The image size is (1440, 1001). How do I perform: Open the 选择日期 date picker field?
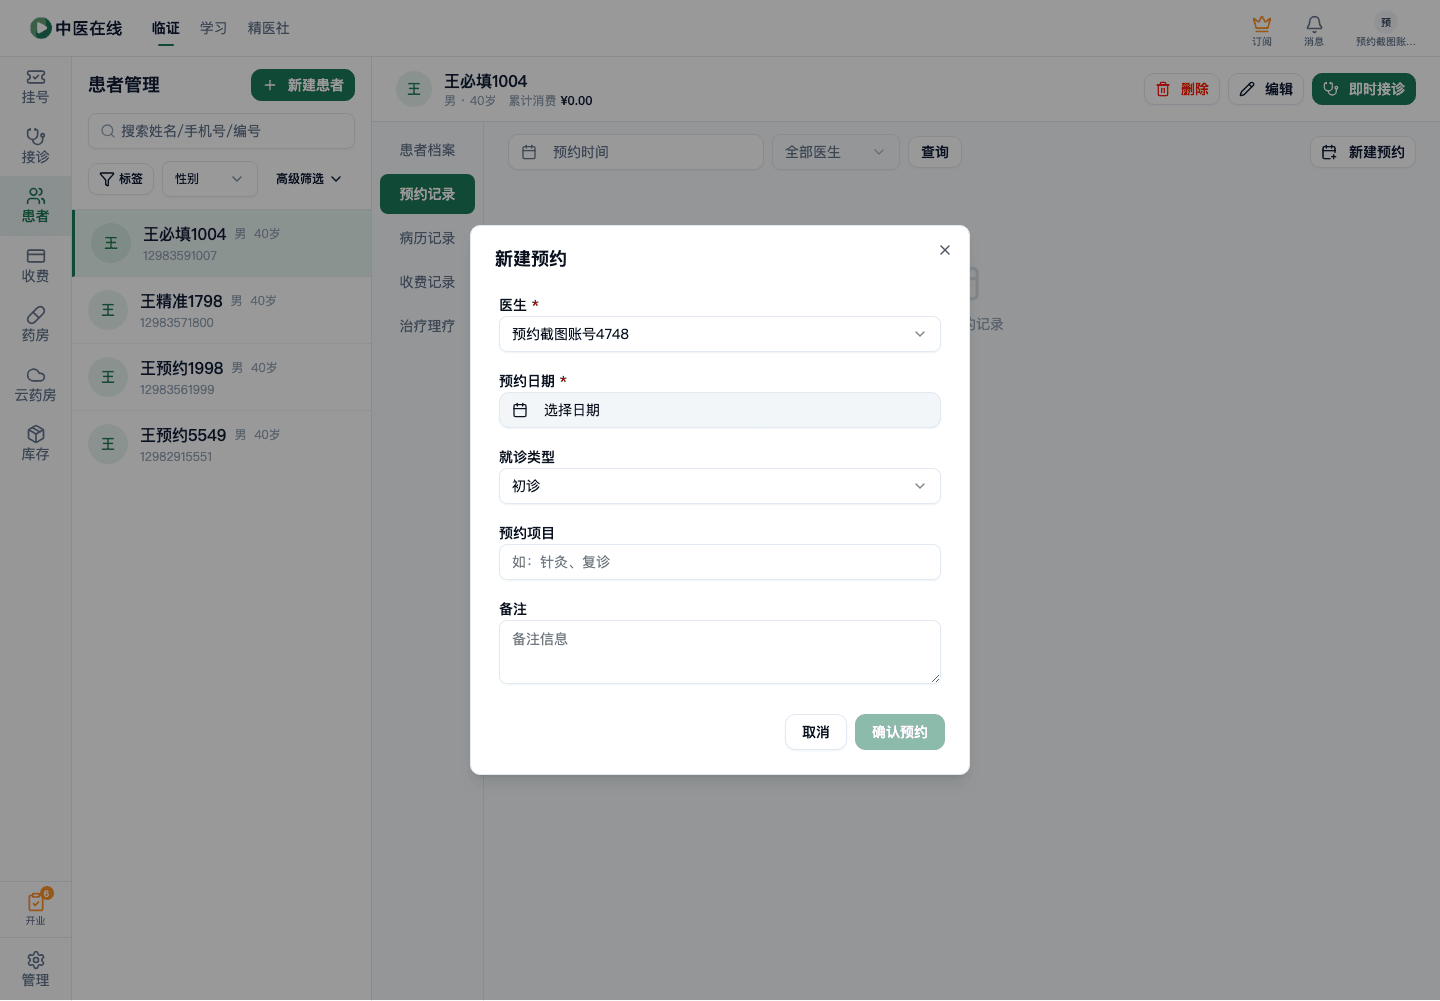pyautogui.click(x=720, y=410)
